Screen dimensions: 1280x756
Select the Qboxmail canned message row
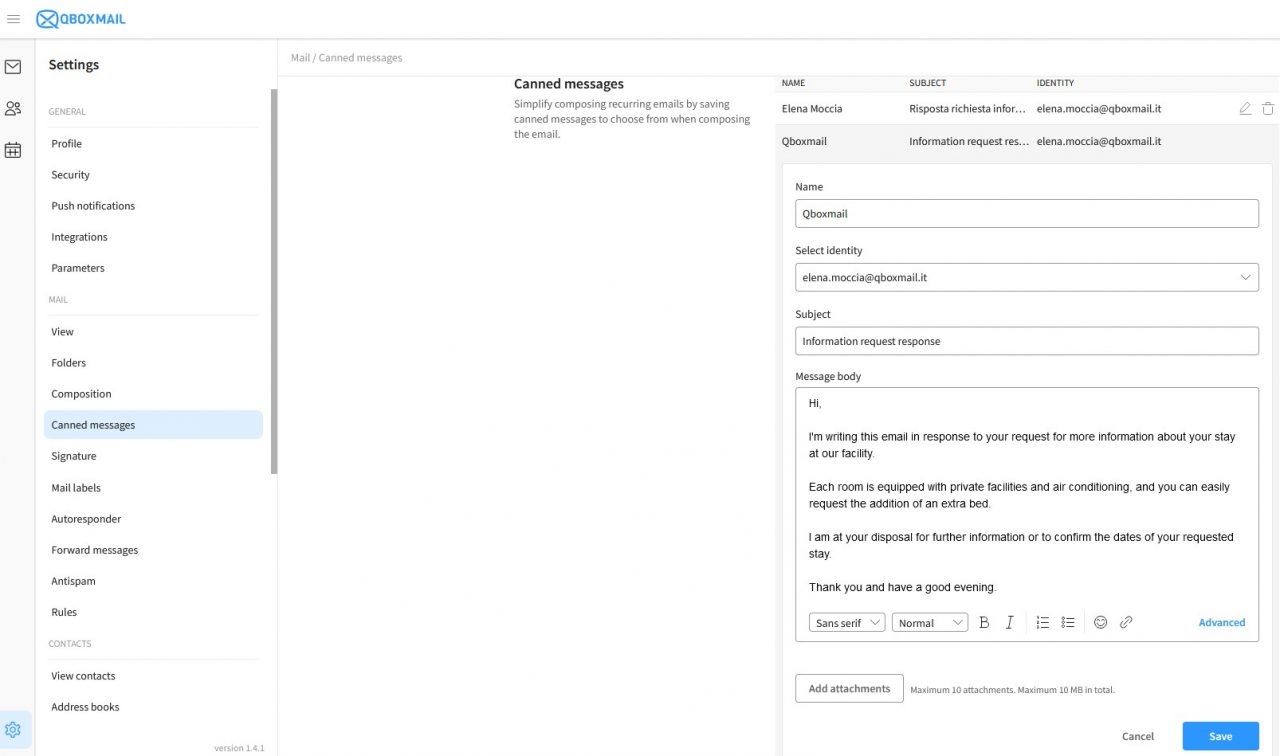tap(1027, 142)
